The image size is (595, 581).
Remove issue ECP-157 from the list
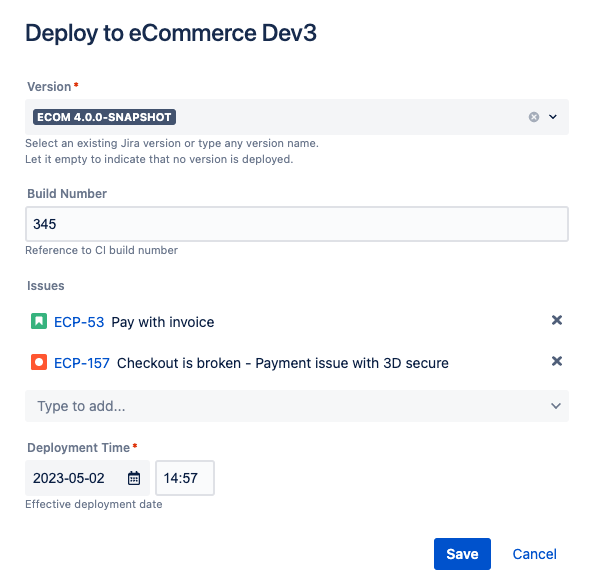coord(557,361)
